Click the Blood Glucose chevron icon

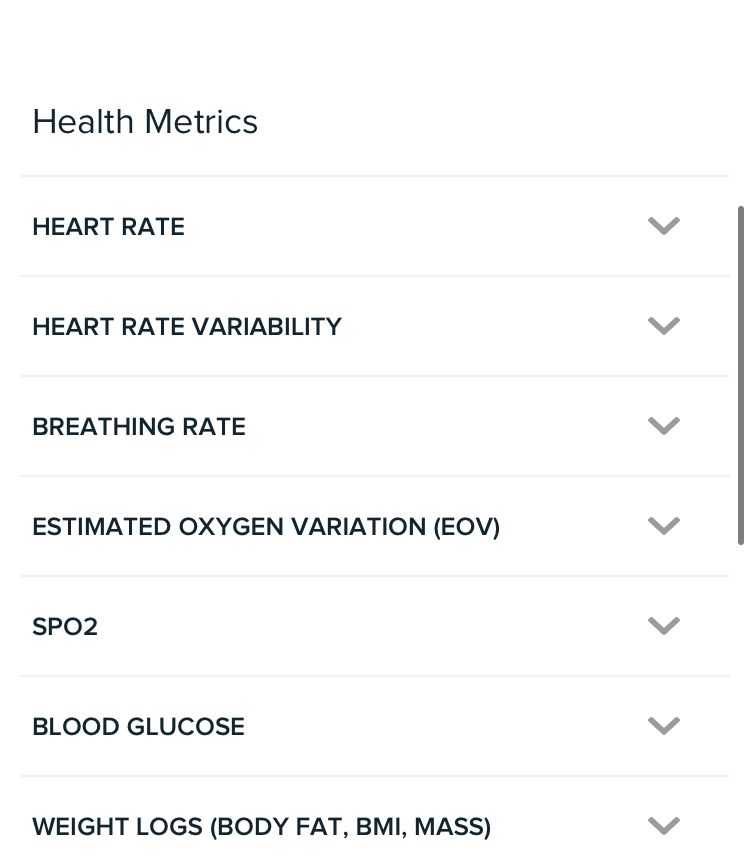tap(664, 726)
